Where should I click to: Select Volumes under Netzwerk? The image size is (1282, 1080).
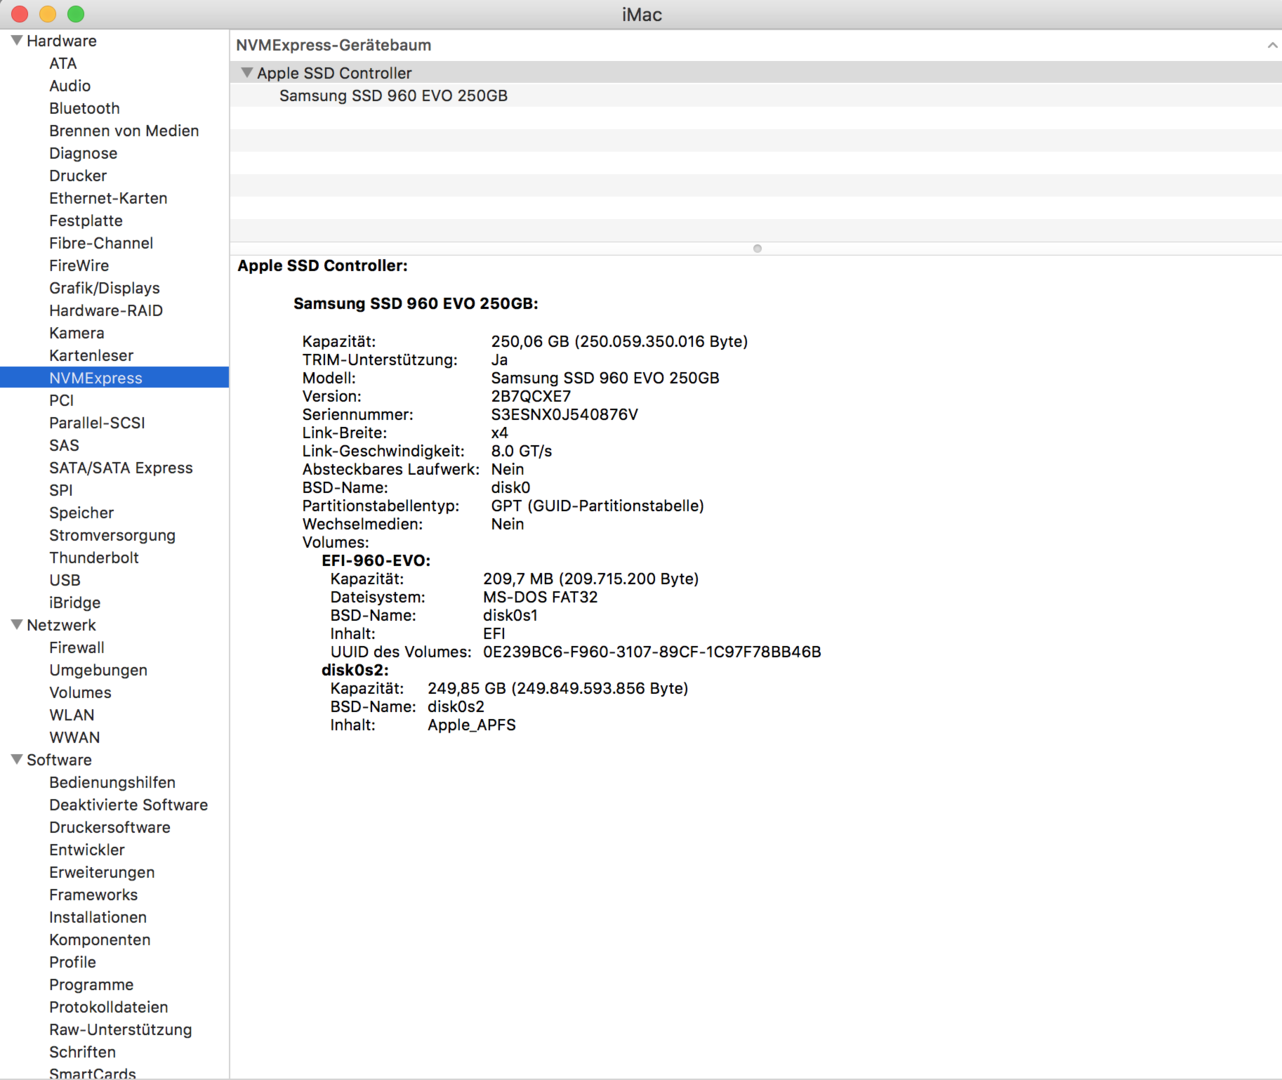(x=80, y=693)
